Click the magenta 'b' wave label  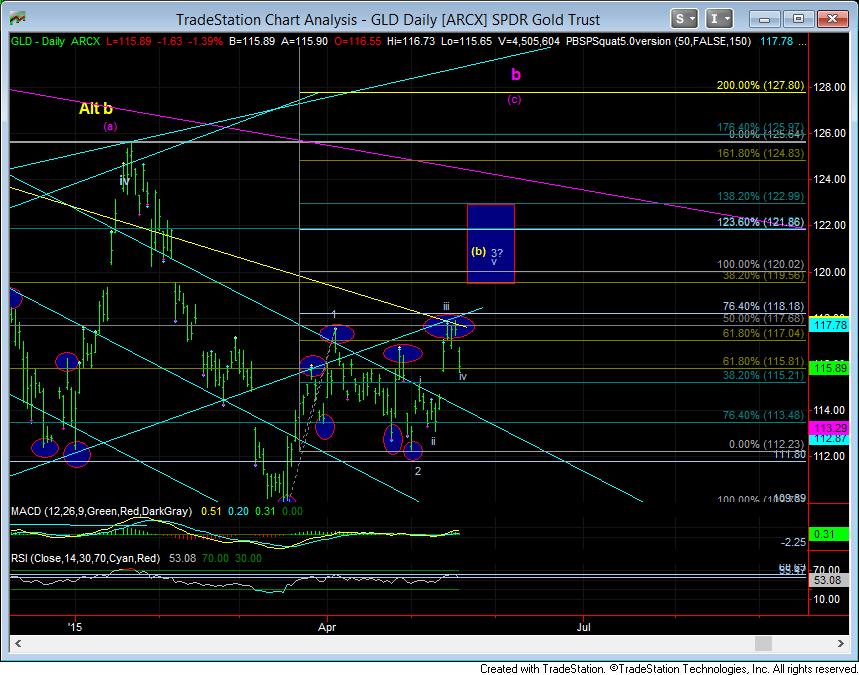(x=516, y=75)
